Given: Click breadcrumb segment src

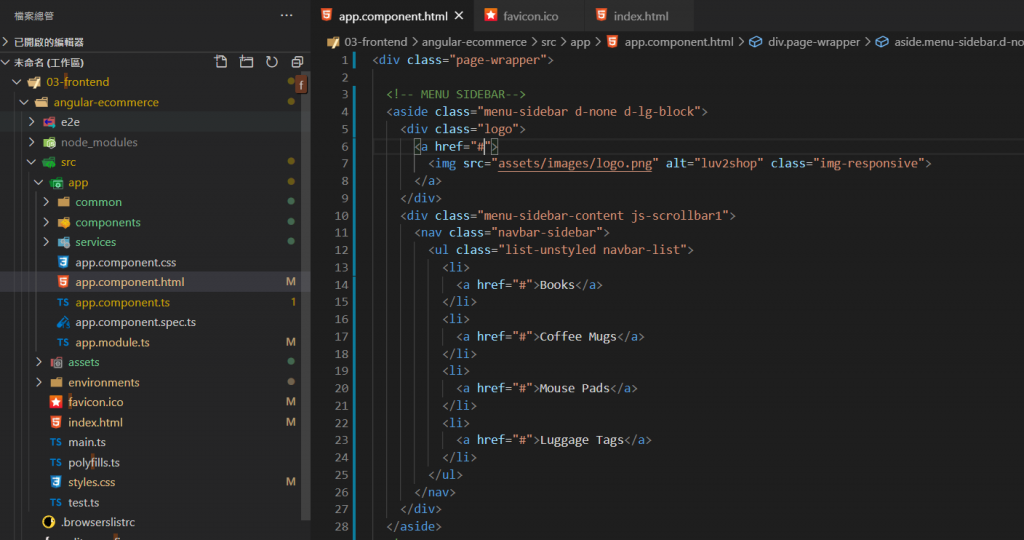Looking at the screenshot, I should click(549, 42).
